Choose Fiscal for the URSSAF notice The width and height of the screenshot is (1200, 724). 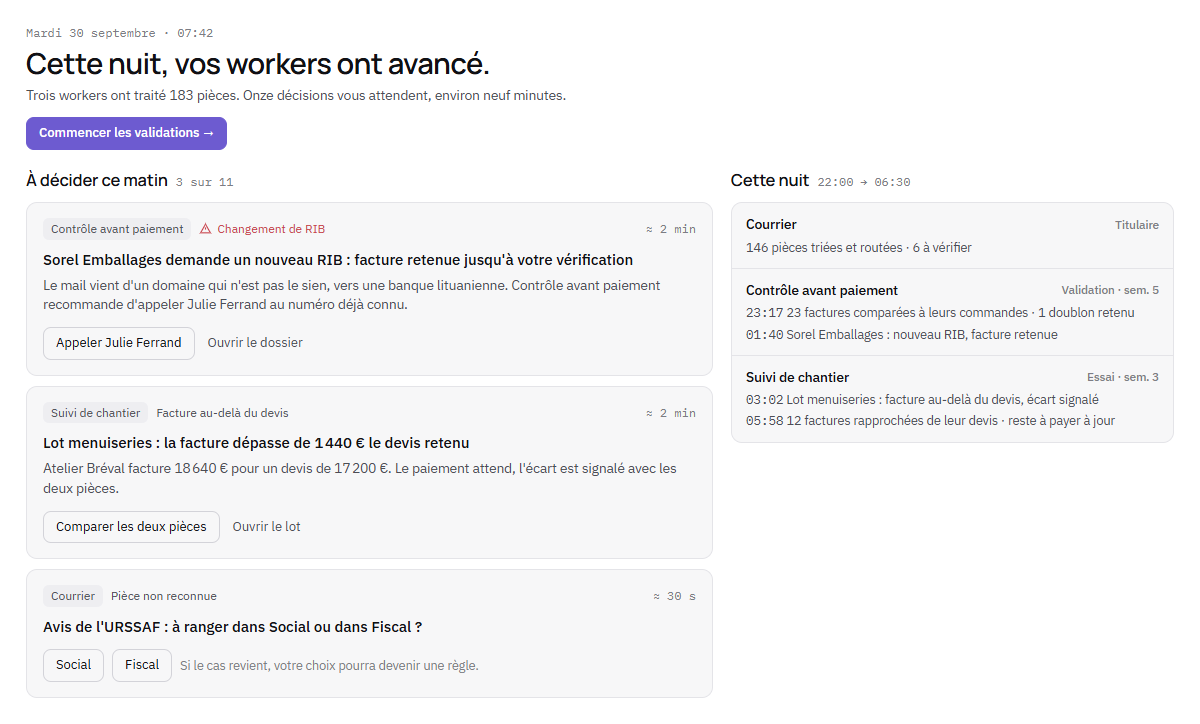point(142,665)
